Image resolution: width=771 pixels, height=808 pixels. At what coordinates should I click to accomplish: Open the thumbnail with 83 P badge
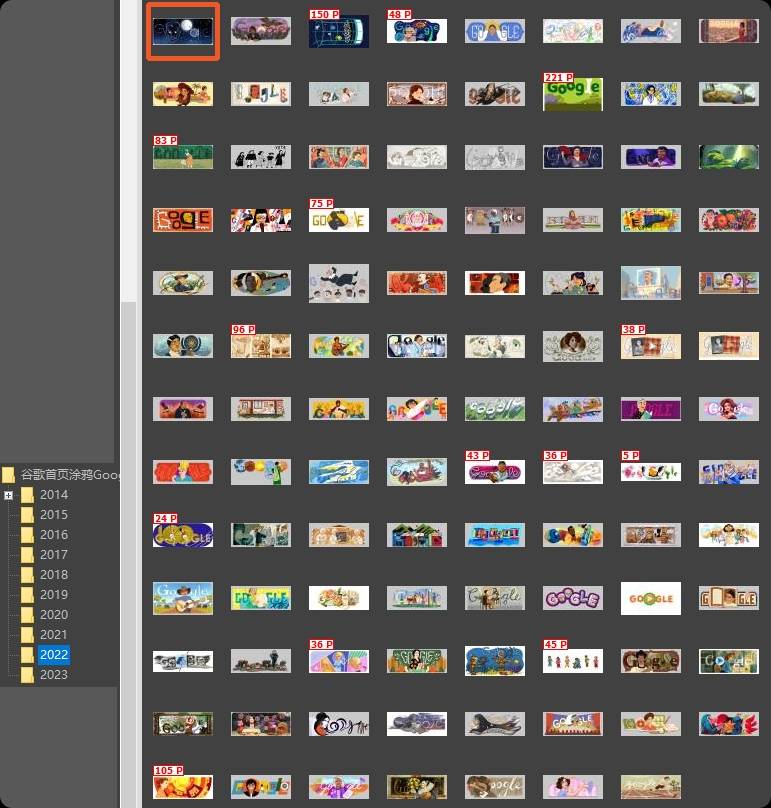pyautogui.click(x=182, y=156)
